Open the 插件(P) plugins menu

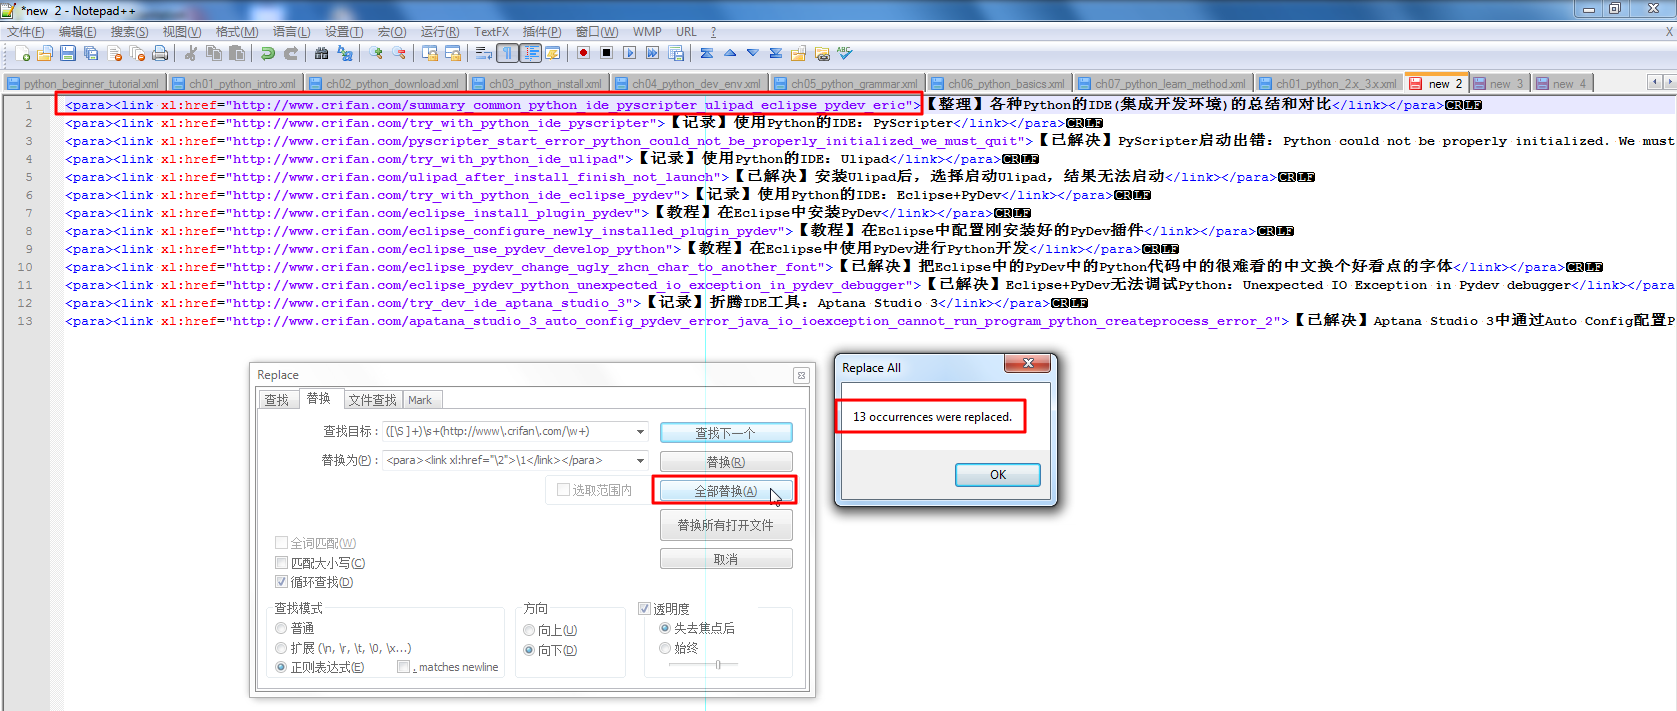click(542, 32)
